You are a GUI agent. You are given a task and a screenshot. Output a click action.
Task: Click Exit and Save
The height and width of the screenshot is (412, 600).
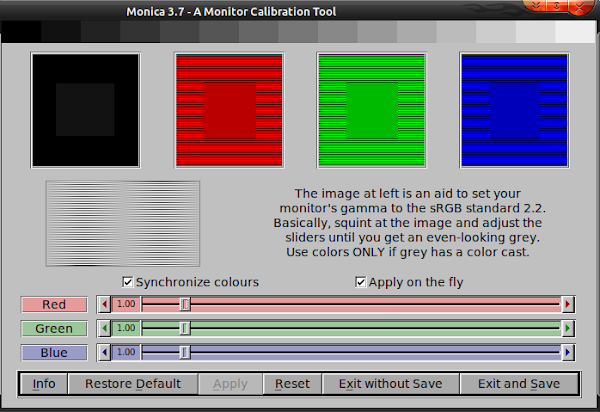(519, 384)
